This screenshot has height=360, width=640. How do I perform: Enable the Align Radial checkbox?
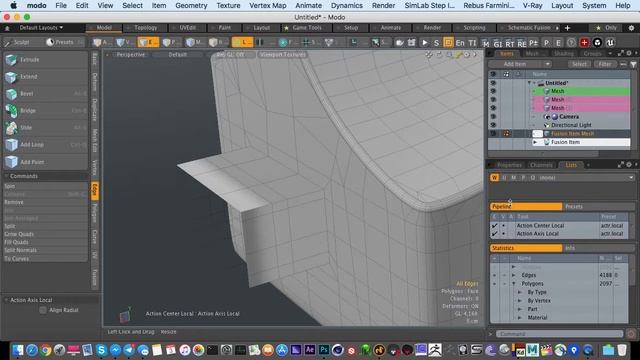pos(43,310)
